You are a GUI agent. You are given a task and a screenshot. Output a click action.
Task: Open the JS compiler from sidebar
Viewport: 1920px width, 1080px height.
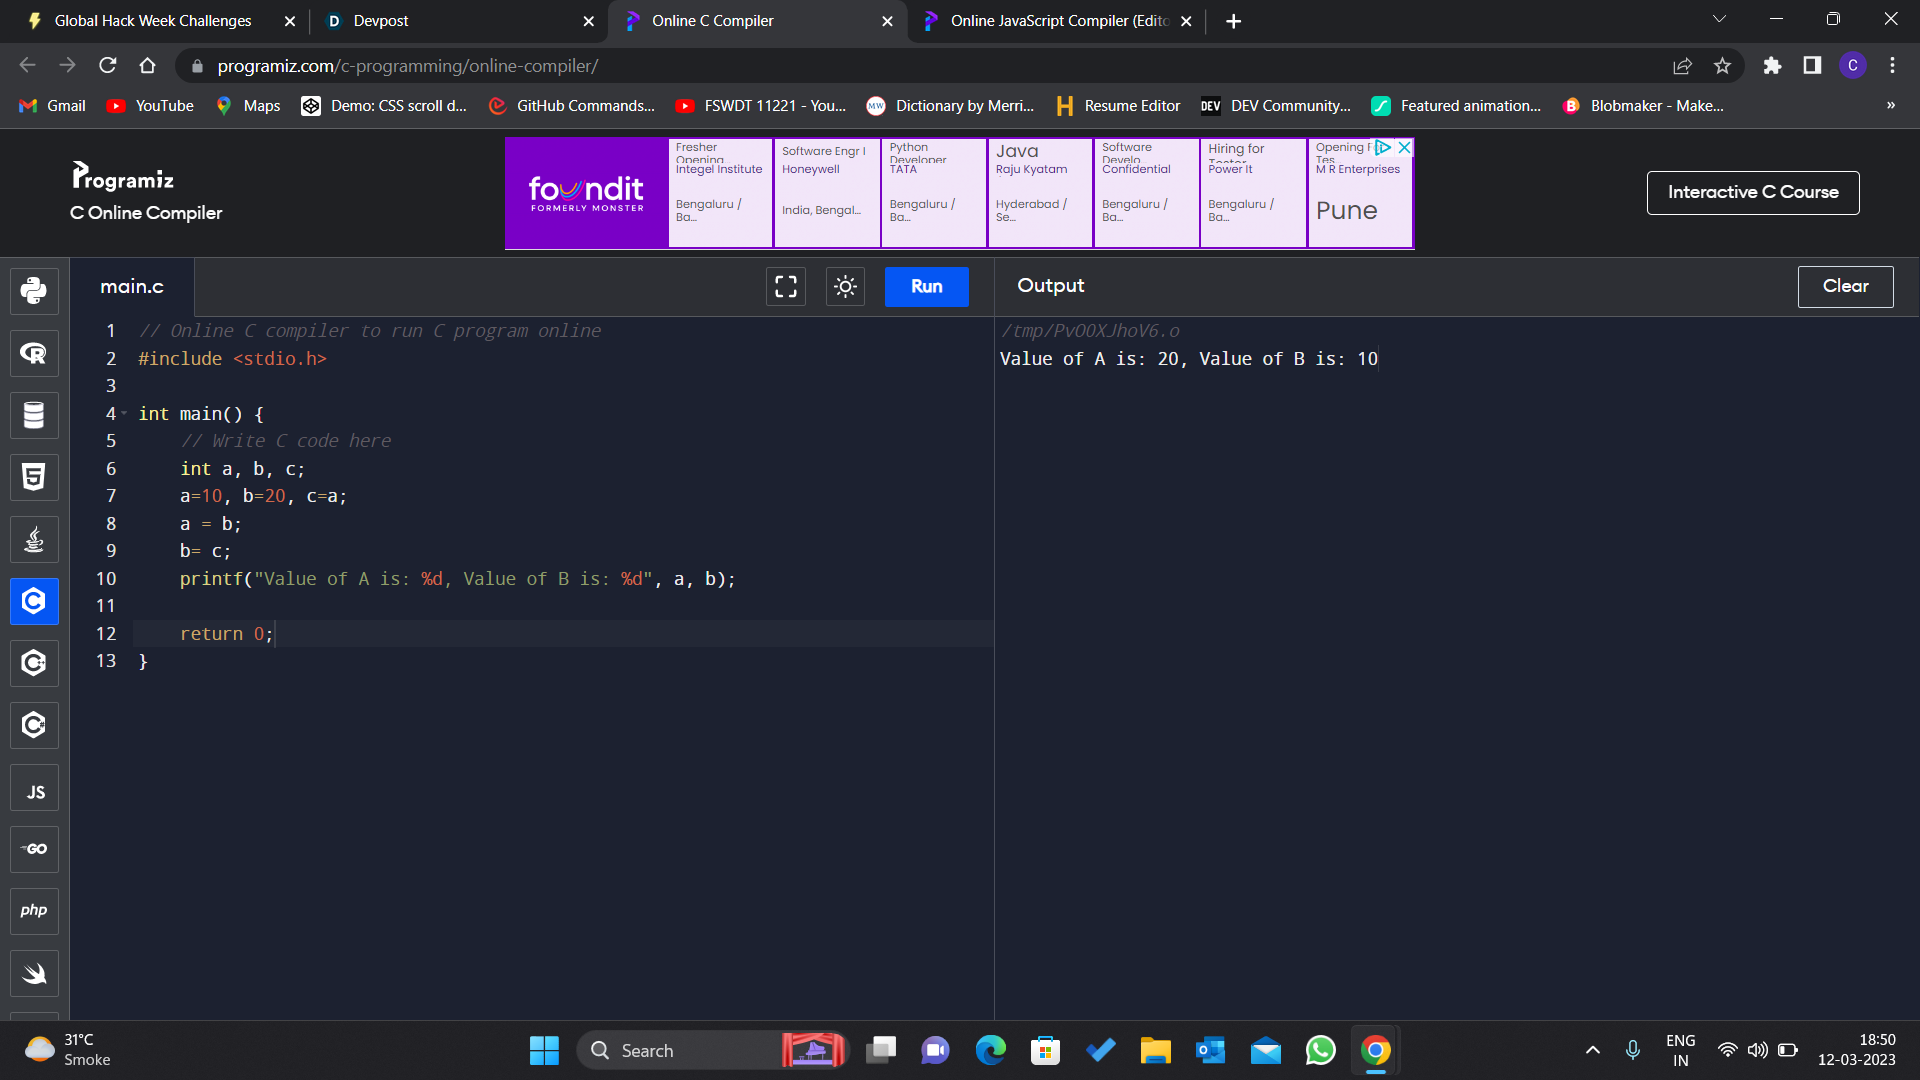point(34,787)
